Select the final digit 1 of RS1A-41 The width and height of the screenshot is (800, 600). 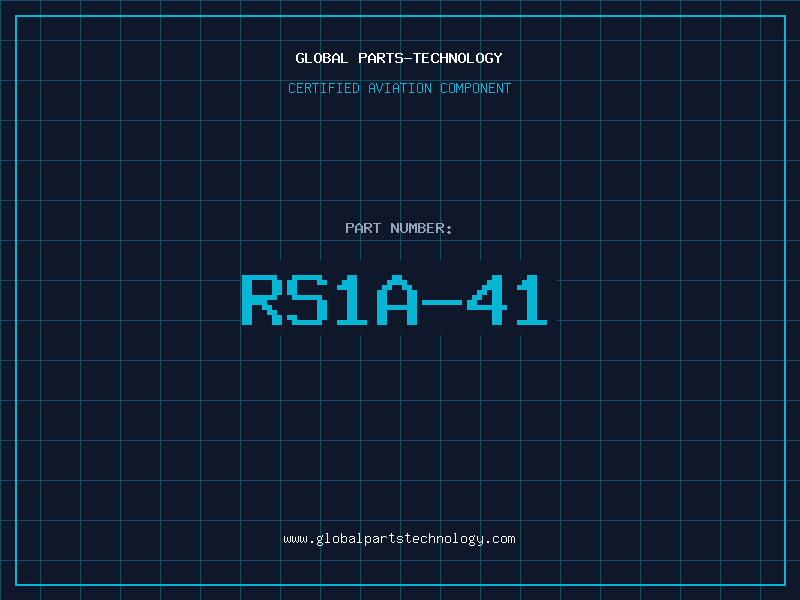pos(532,300)
